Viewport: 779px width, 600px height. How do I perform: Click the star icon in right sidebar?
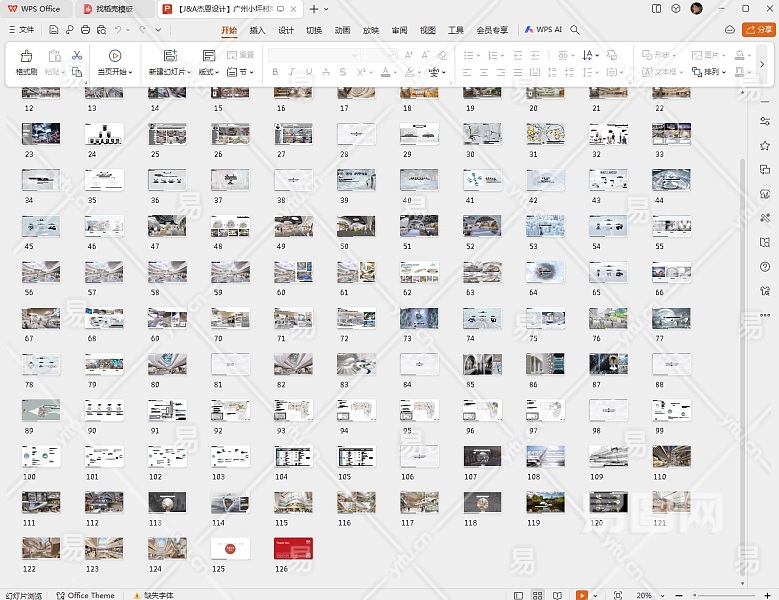coord(765,146)
